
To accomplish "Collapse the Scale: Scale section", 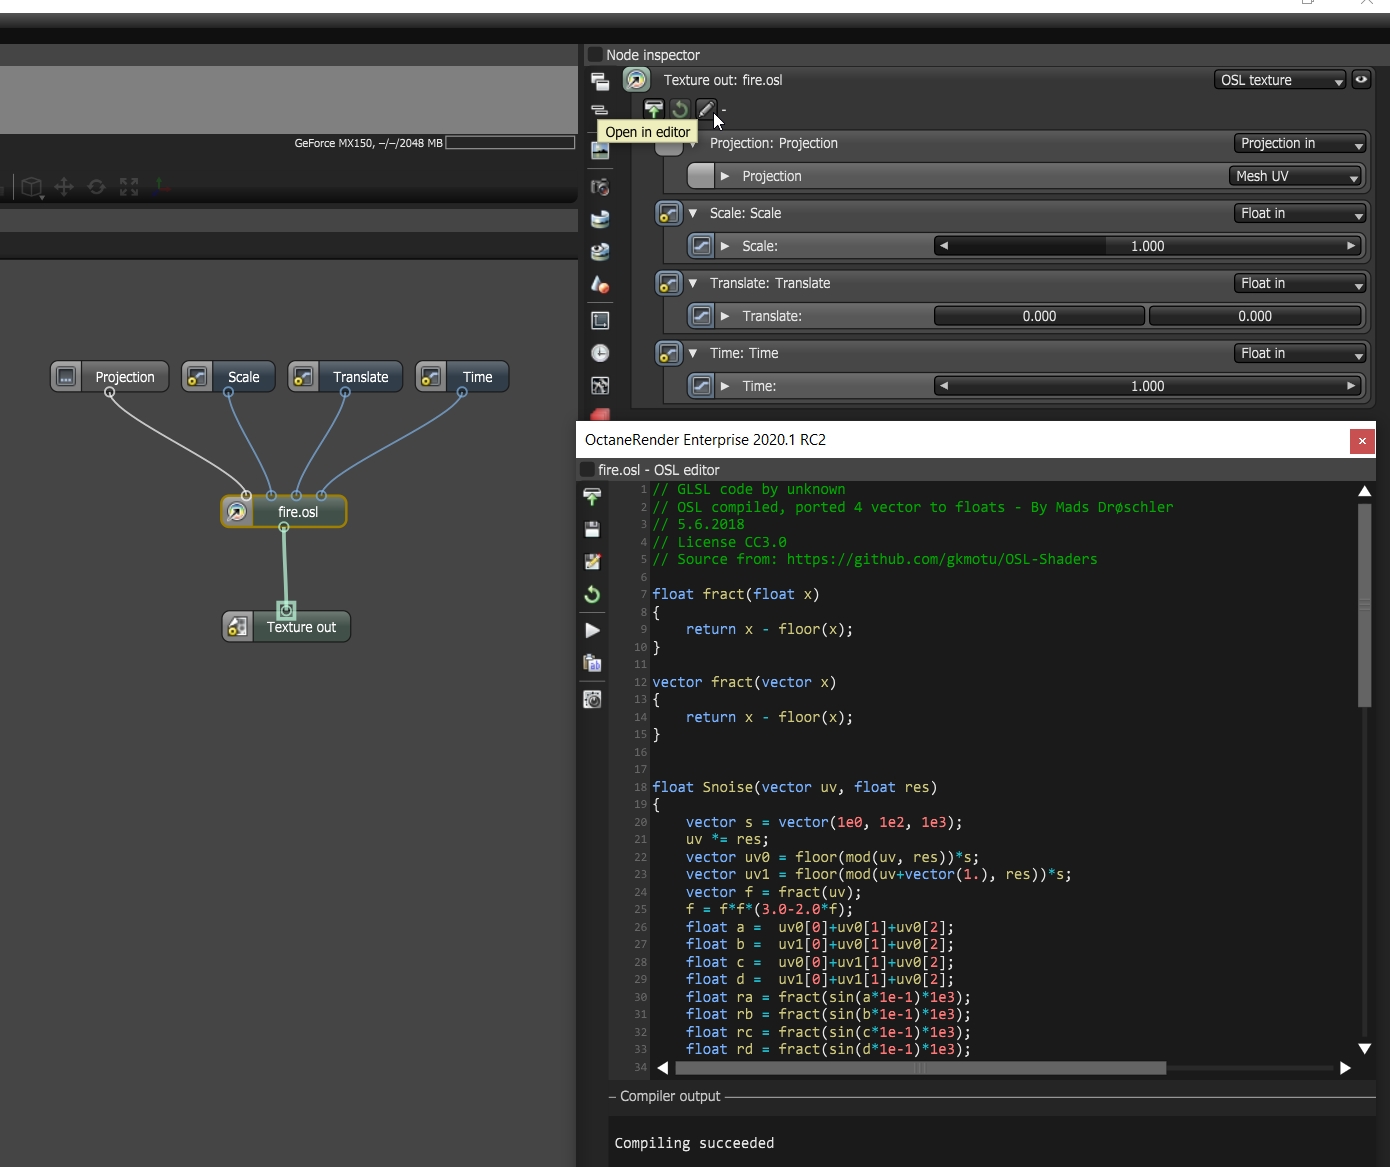I will click(x=693, y=213).
